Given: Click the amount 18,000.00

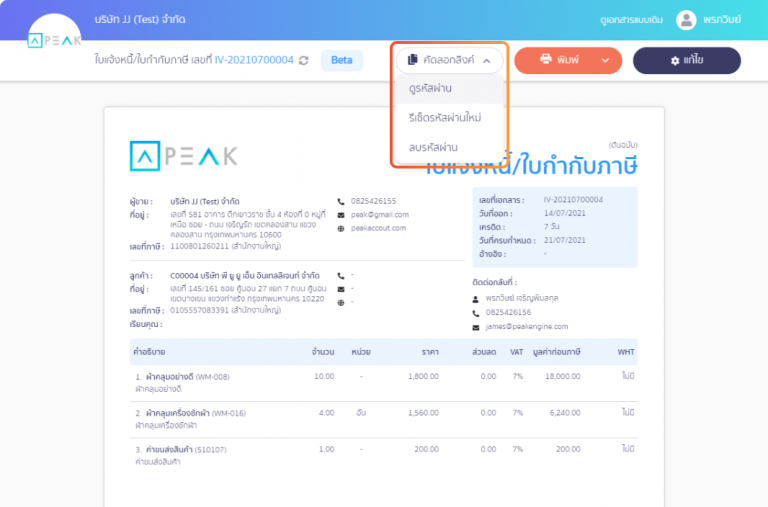Looking at the screenshot, I should [563, 376].
